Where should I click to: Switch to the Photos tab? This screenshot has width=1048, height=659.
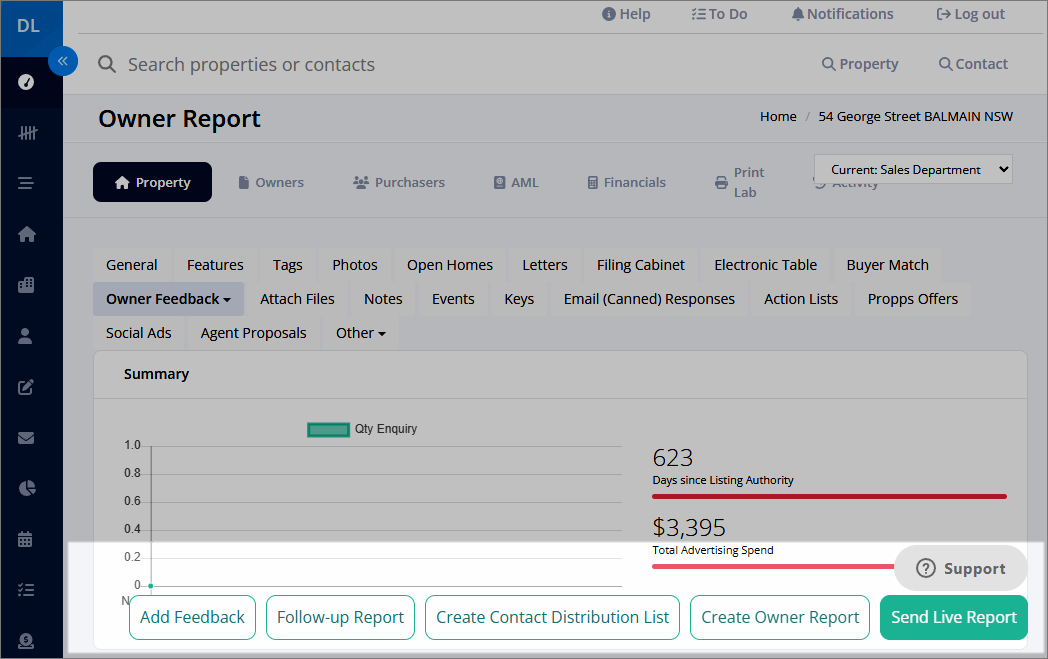point(354,264)
